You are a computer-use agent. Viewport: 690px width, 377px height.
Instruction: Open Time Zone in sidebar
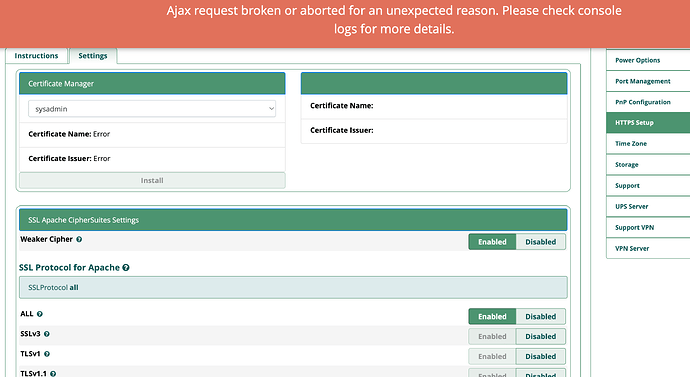(648, 143)
